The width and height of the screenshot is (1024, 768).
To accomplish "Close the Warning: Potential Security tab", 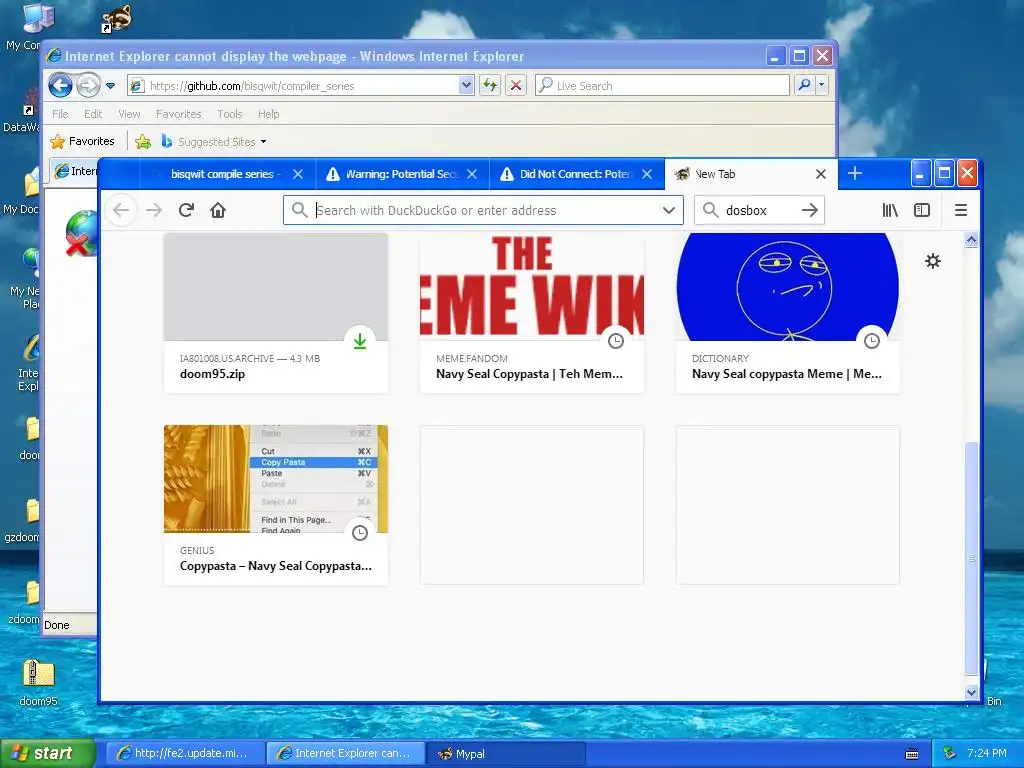I will [472, 174].
